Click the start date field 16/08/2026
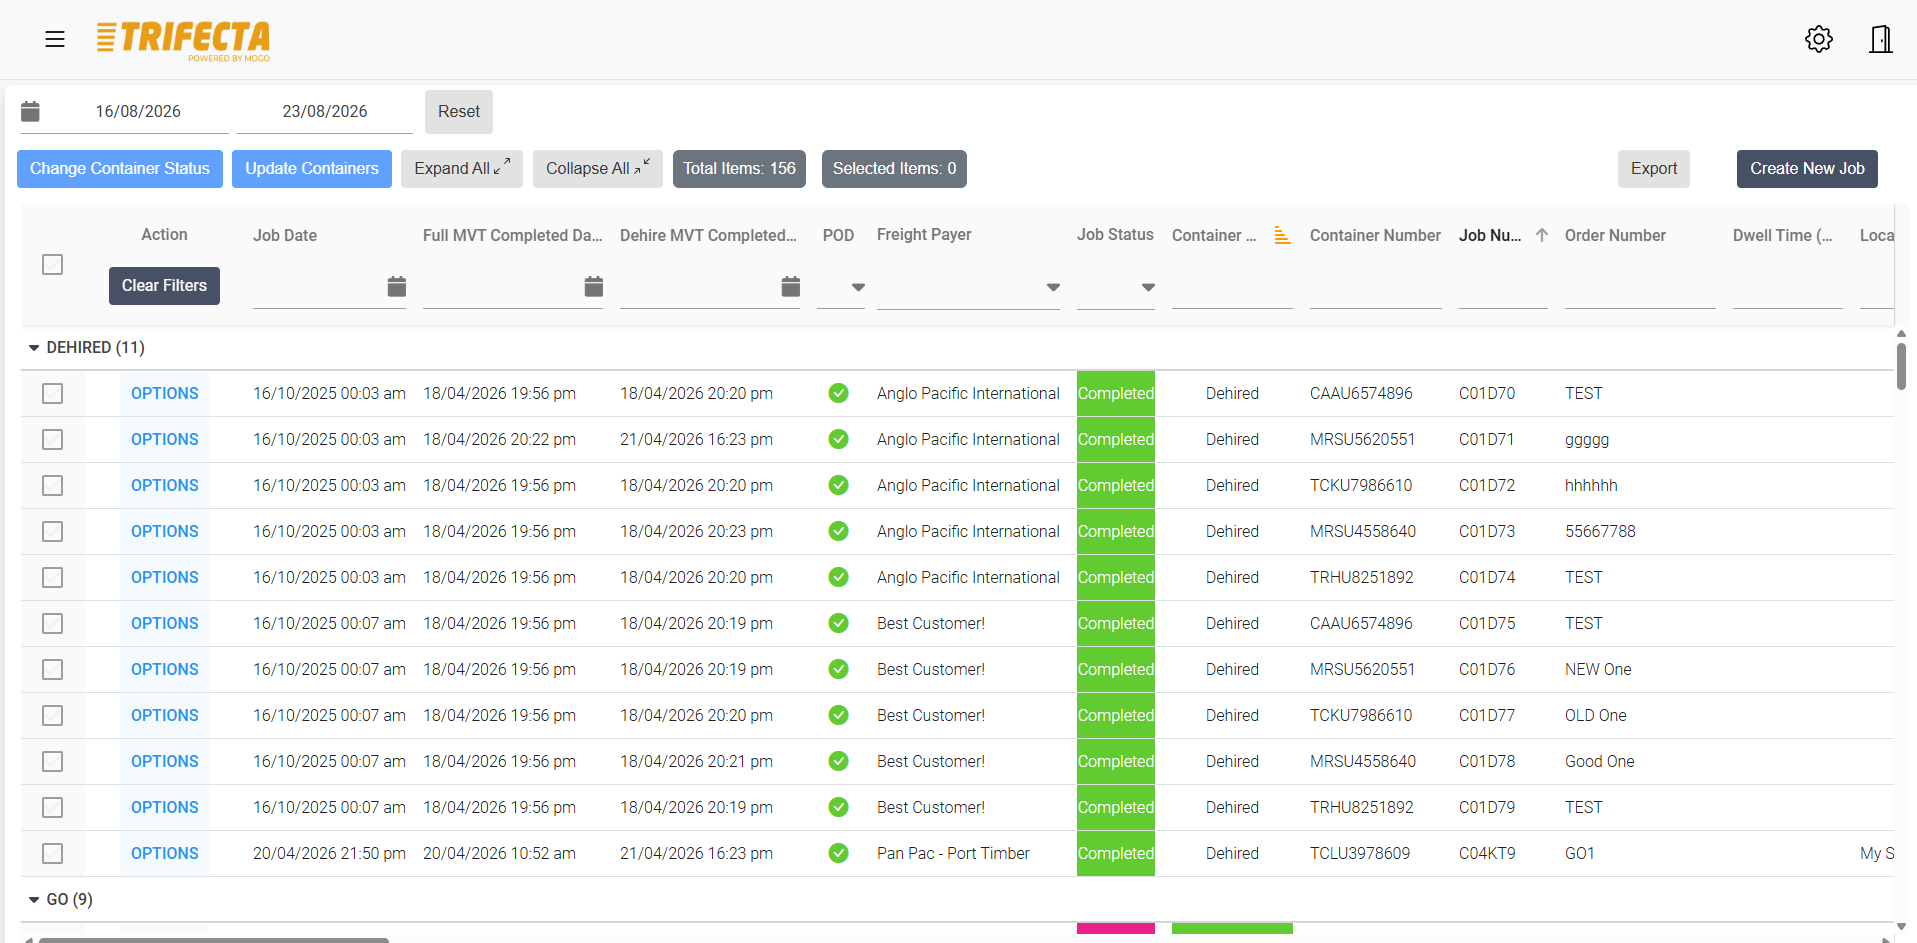Image resolution: width=1917 pixels, height=943 pixels. pos(138,112)
